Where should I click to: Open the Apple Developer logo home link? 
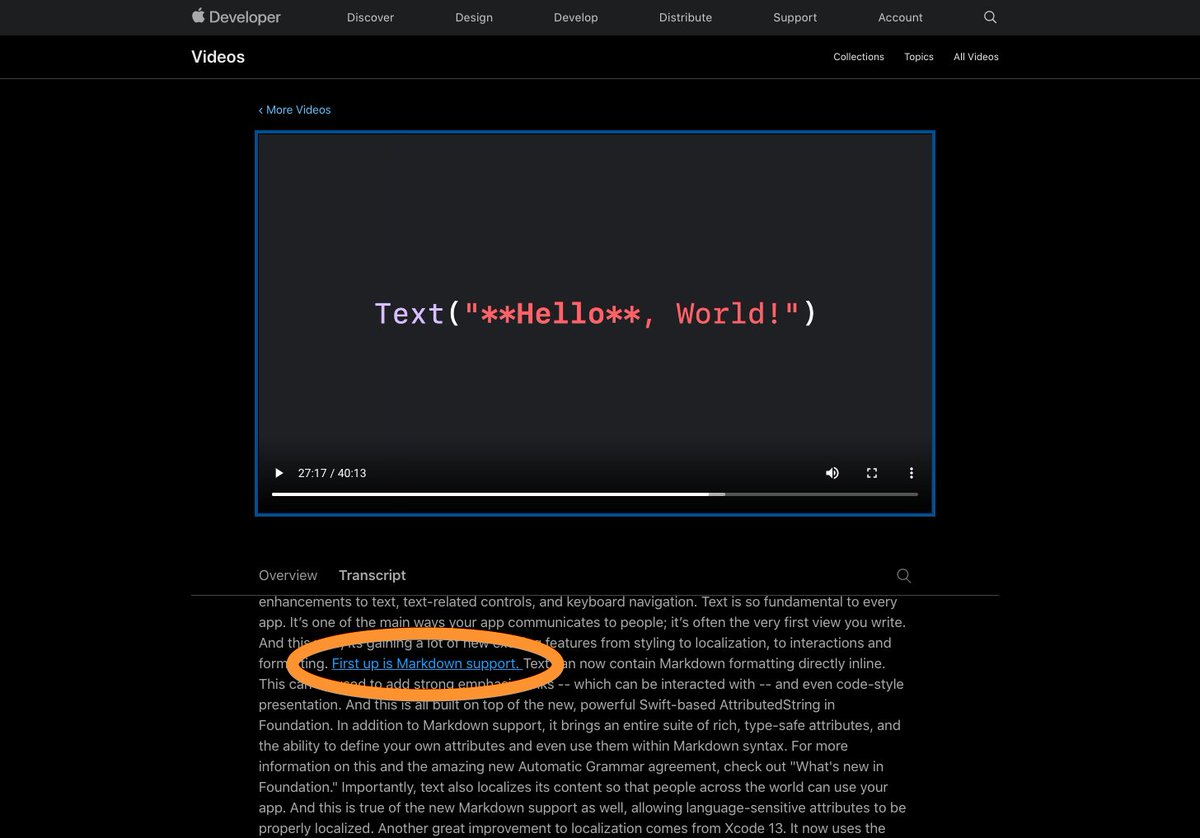(x=236, y=17)
